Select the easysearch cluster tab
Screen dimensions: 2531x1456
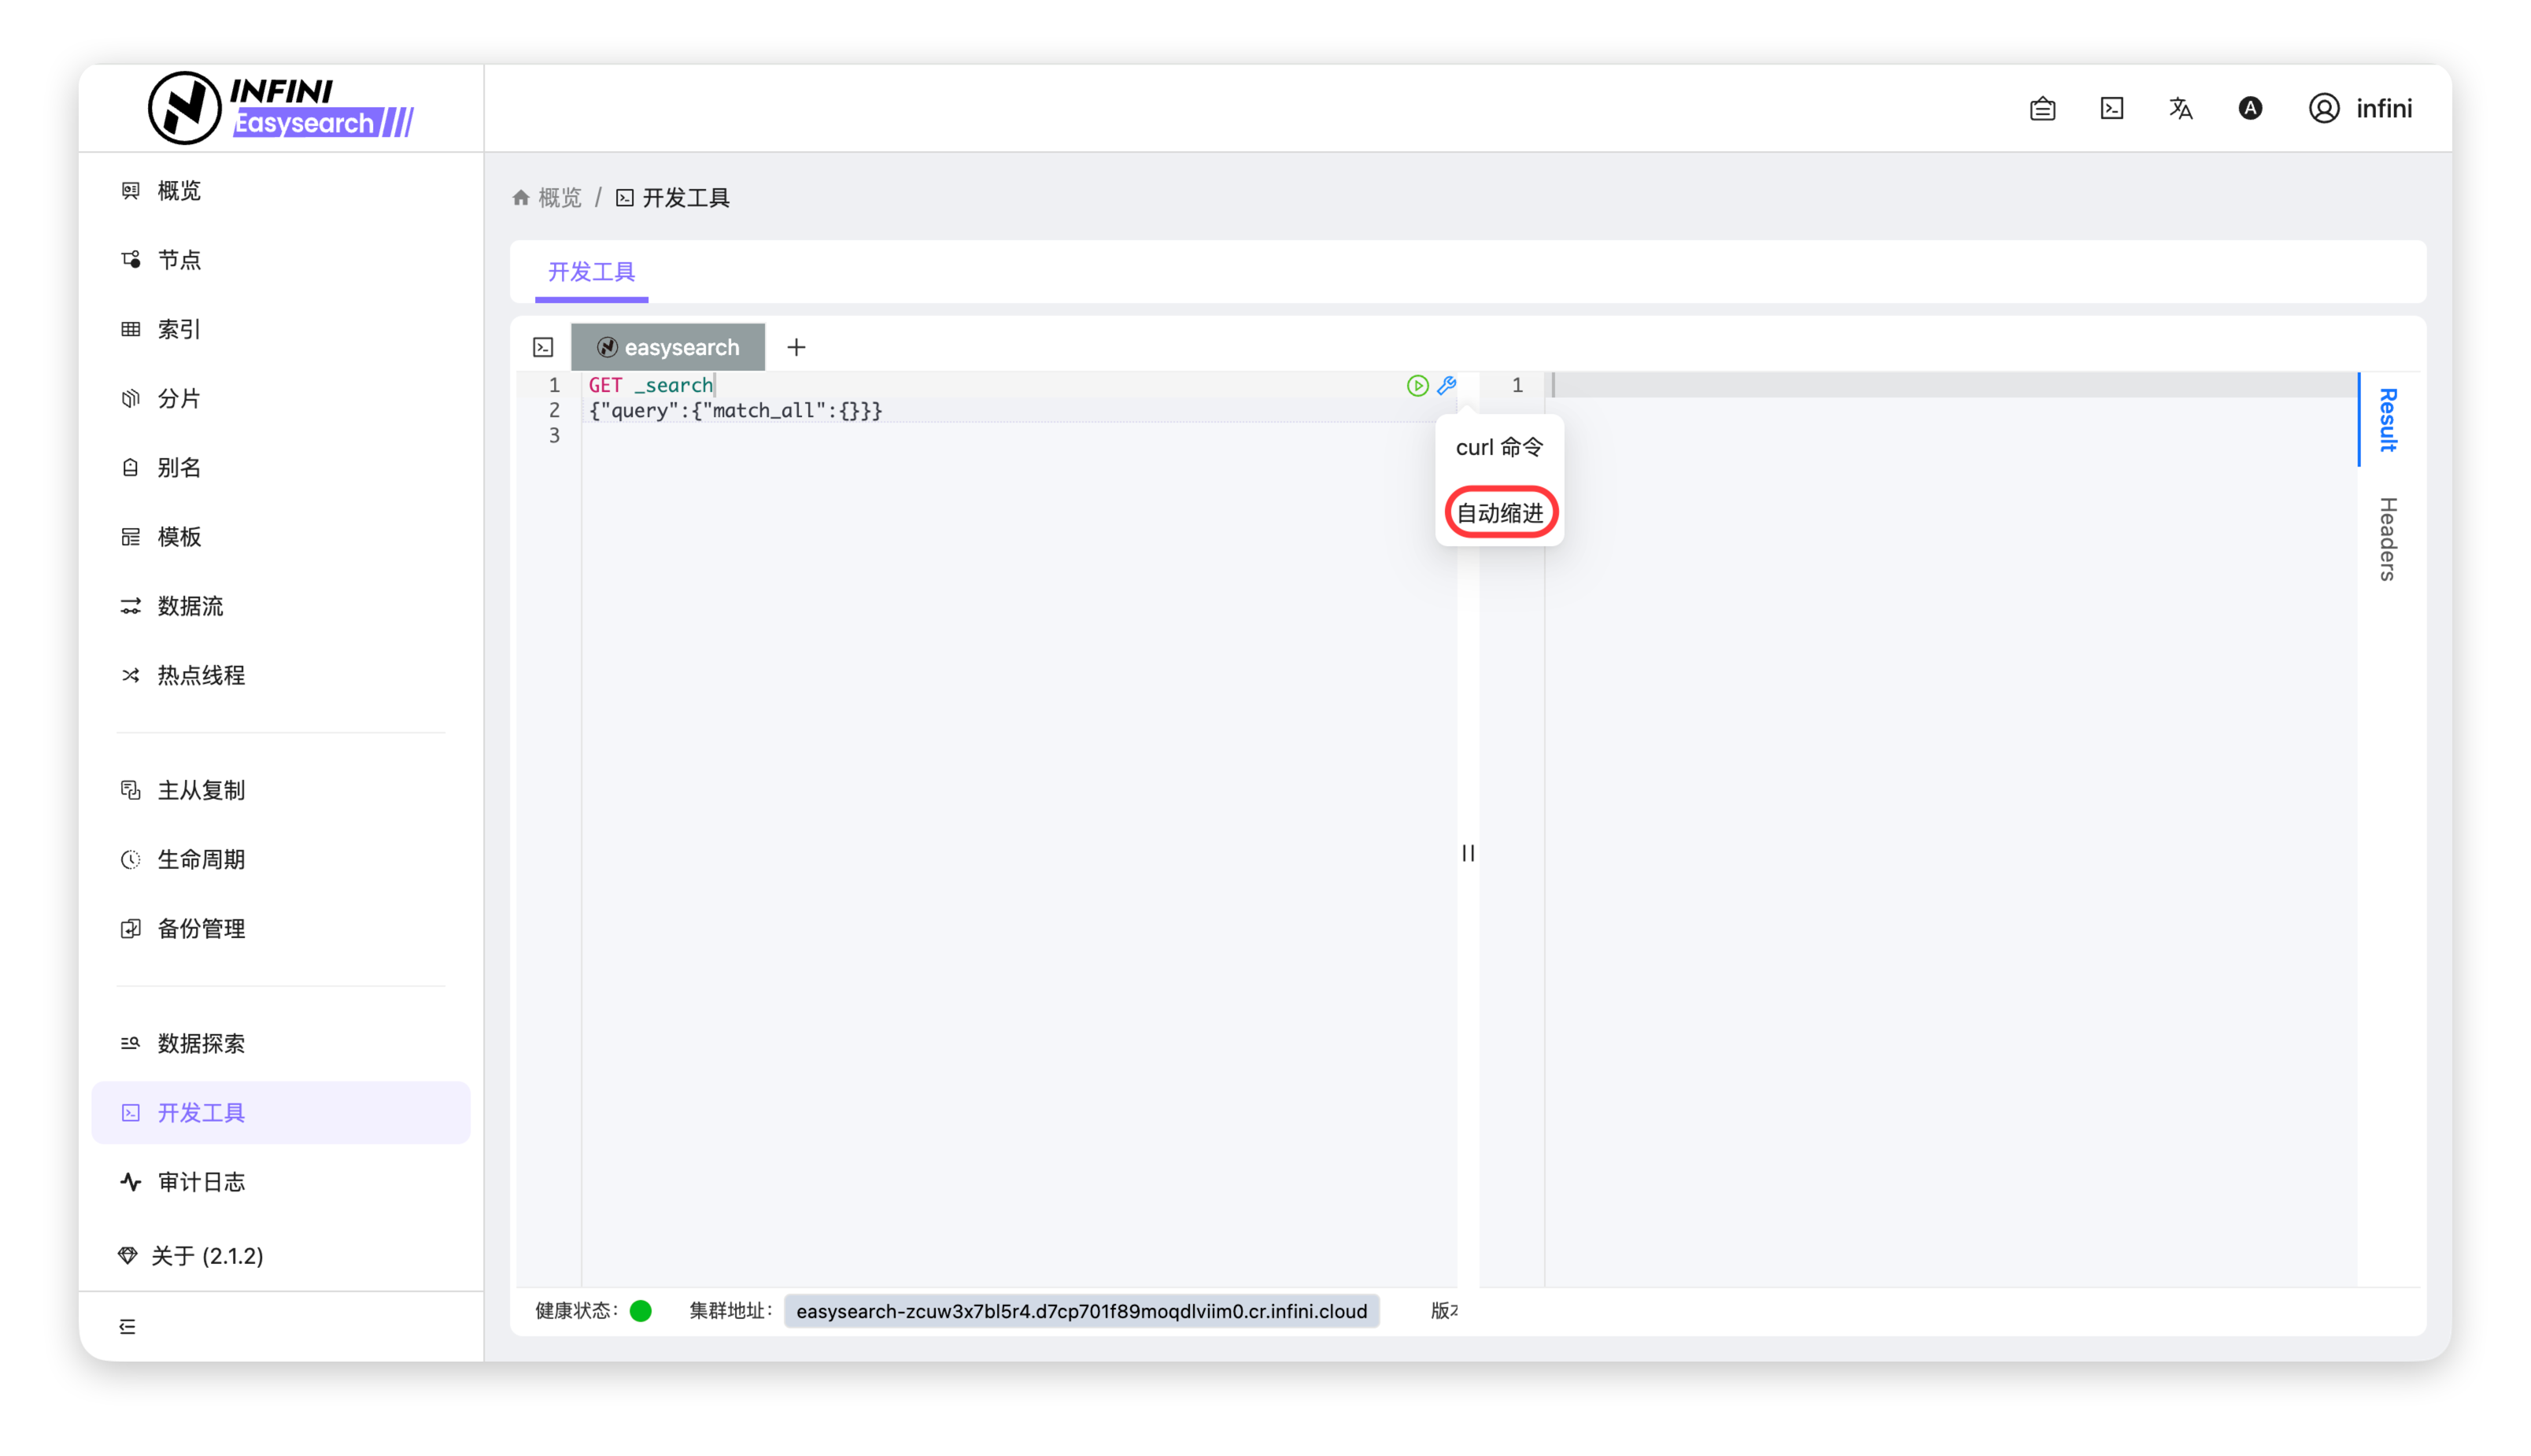tap(668, 347)
